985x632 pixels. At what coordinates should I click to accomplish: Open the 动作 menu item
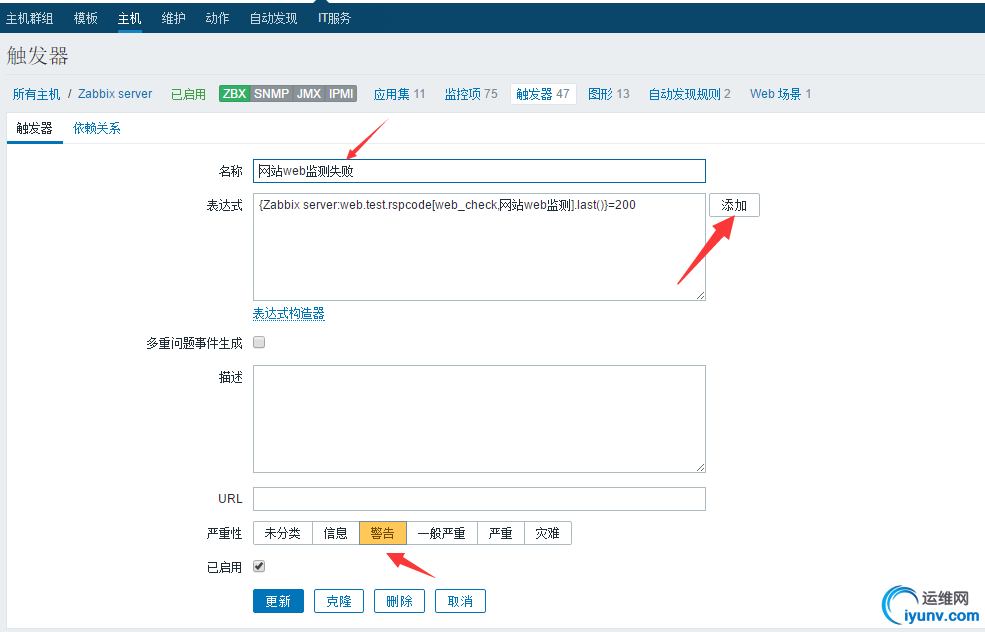217,18
